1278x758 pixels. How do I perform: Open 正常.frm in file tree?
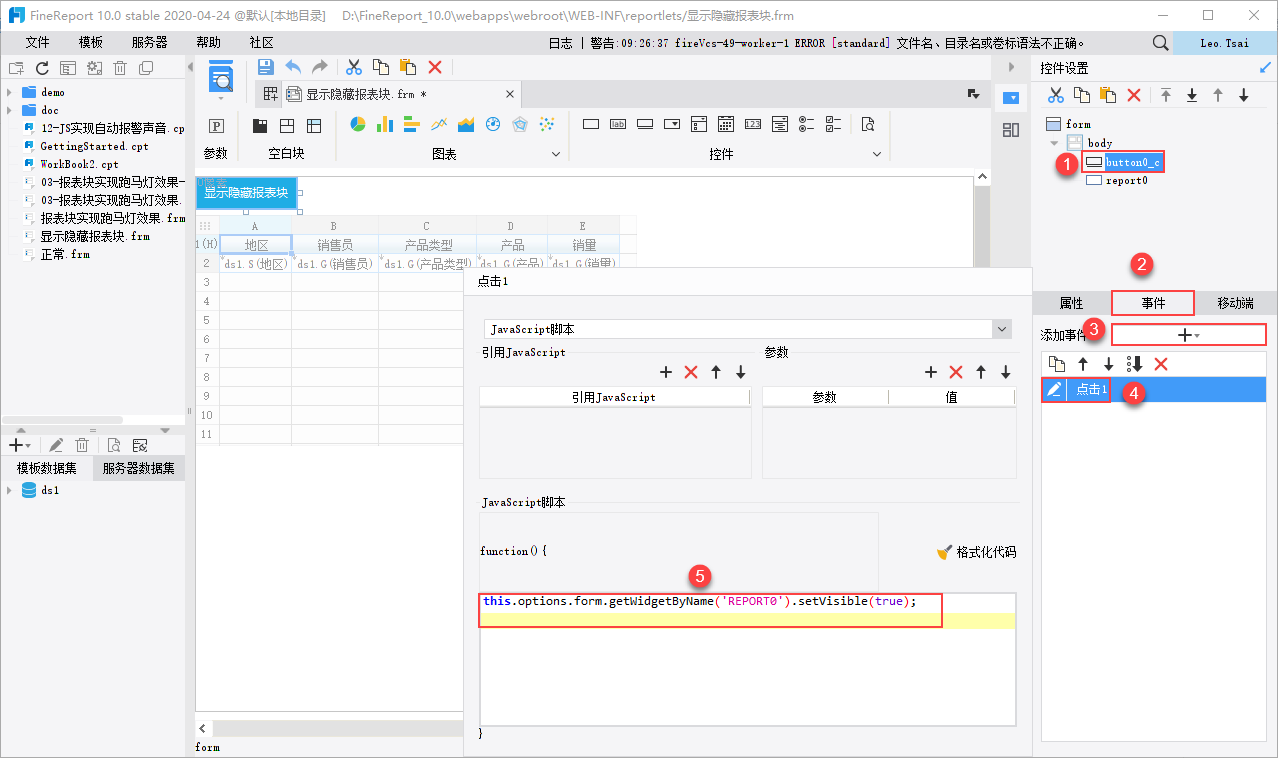(56, 254)
